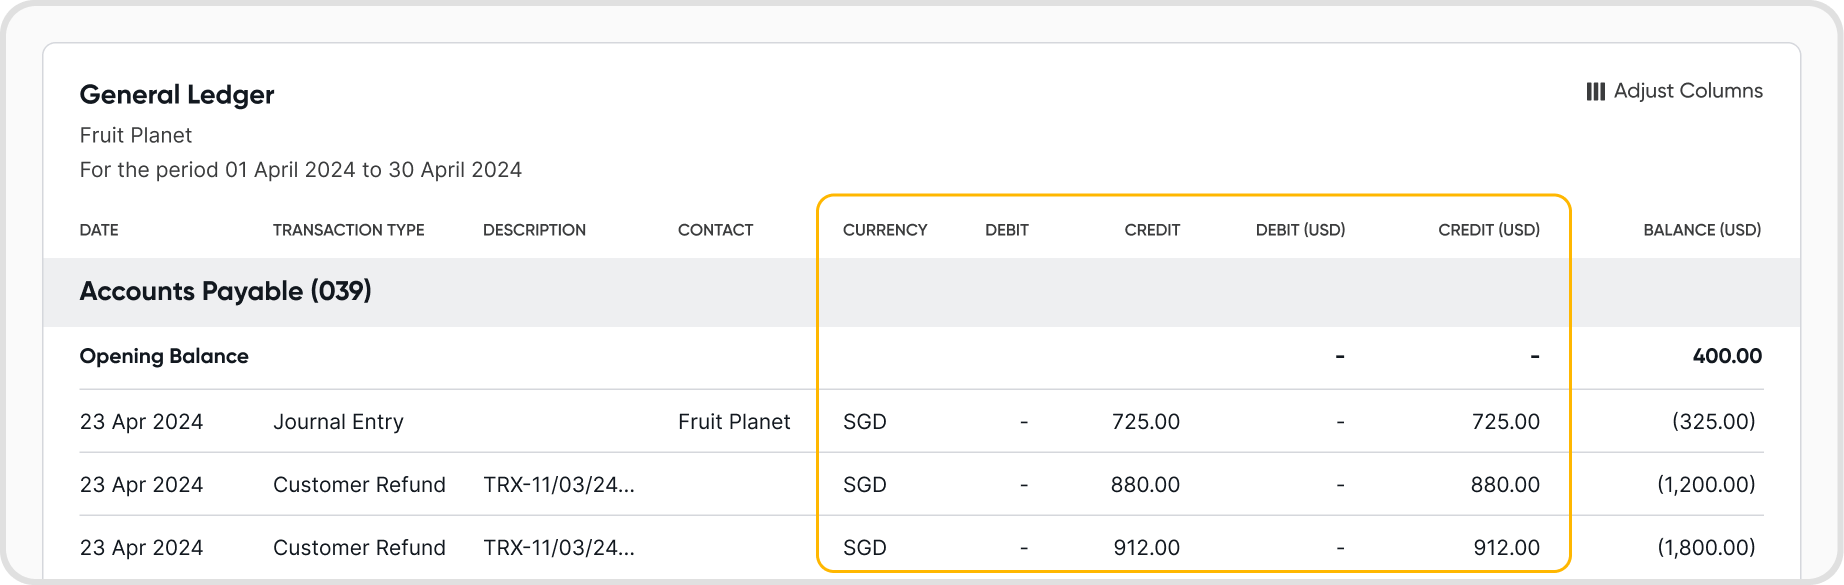Image resolution: width=1844 pixels, height=585 pixels.
Task: Click the Debit (USD) column header
Action: 1300,230
